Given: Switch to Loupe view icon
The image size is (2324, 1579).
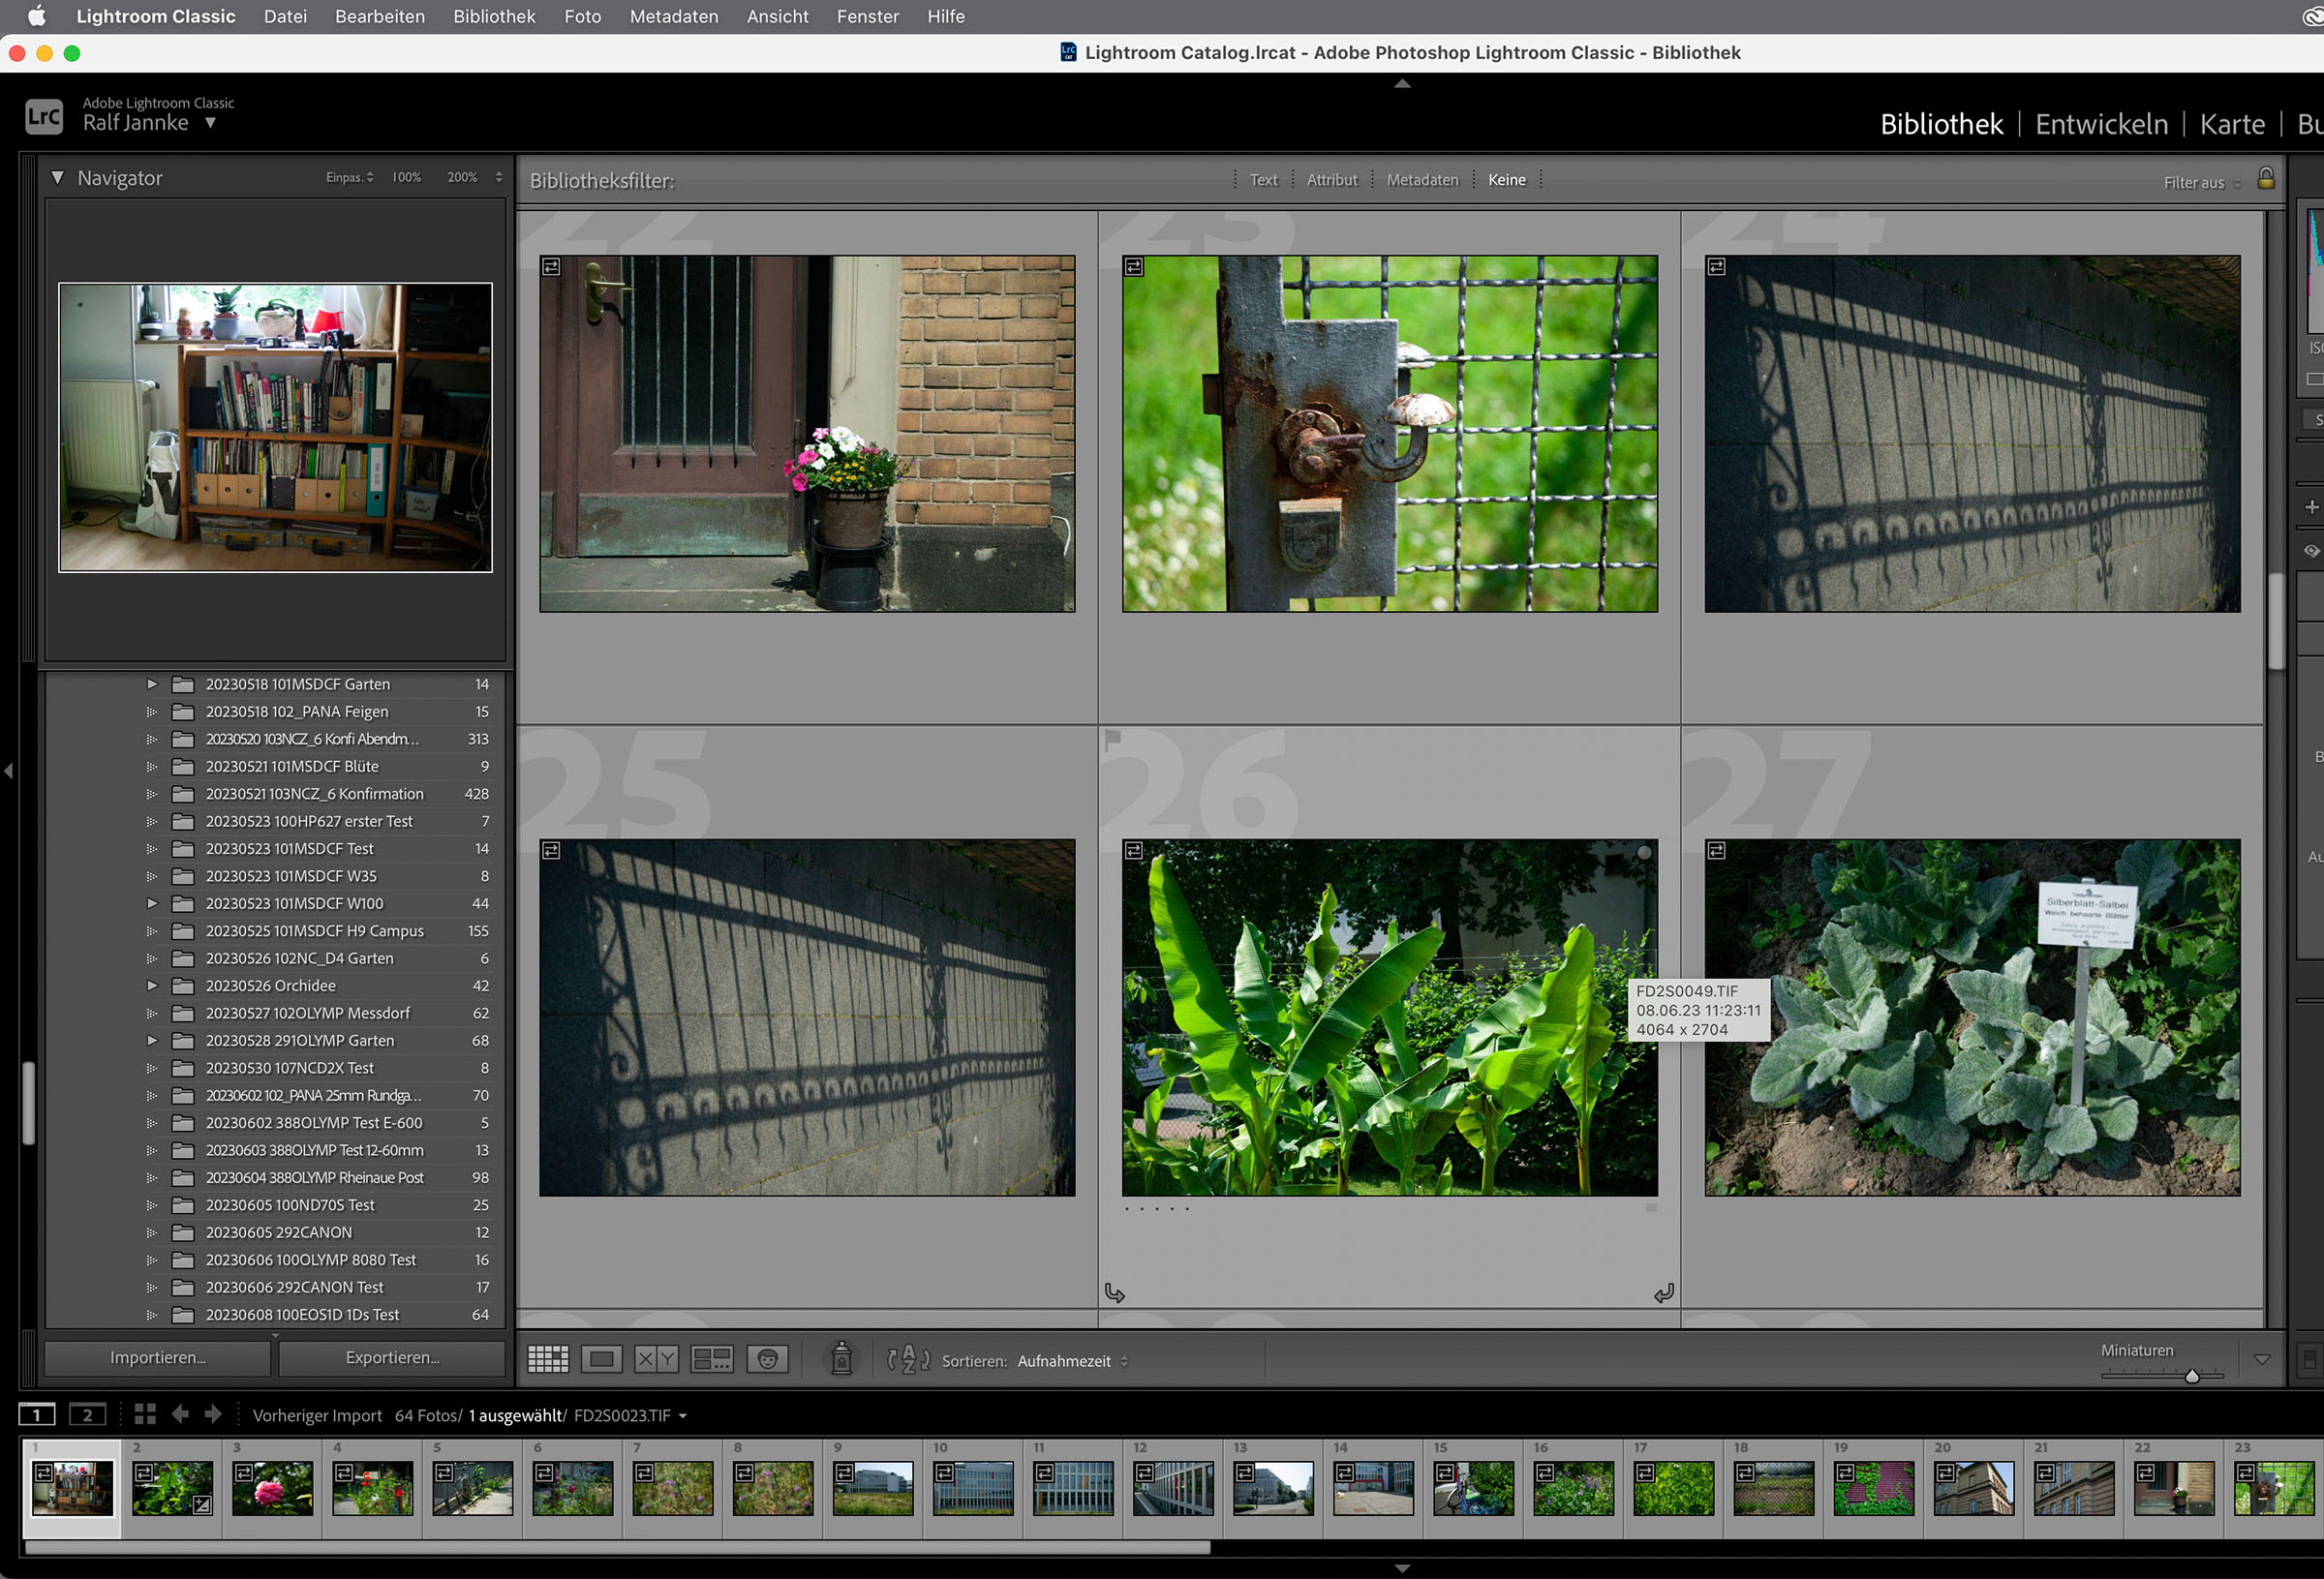Looking at the screenshot, I should pyautogui.click(x=602, y=1359).
